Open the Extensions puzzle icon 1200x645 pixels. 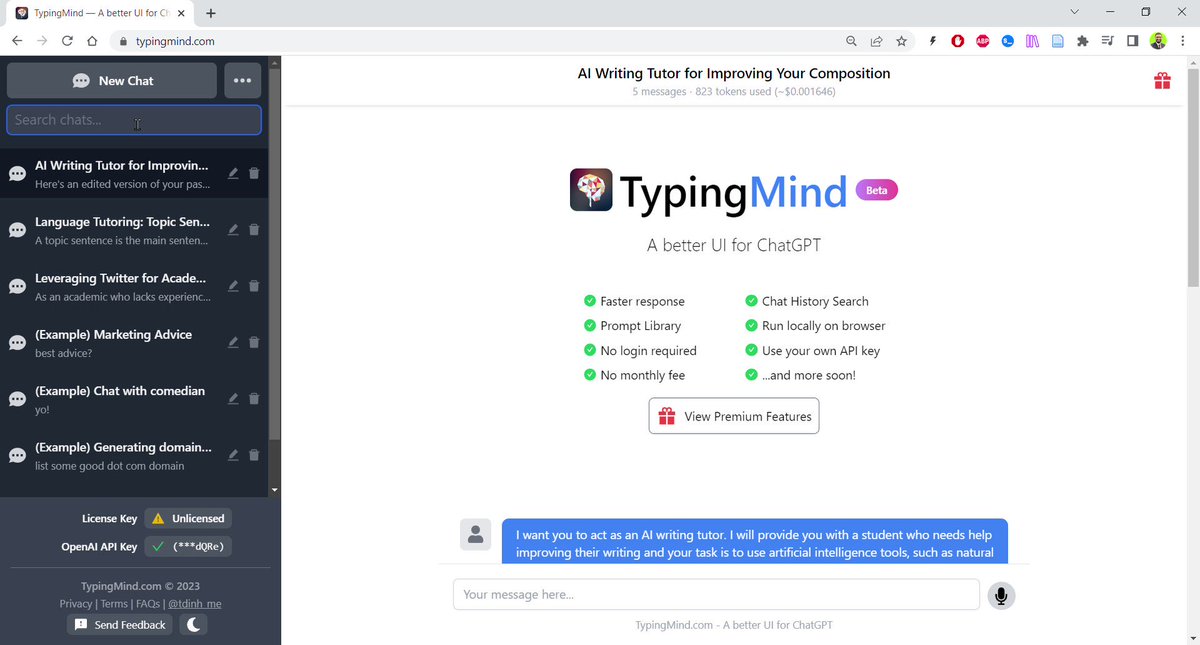point(1082,41)
